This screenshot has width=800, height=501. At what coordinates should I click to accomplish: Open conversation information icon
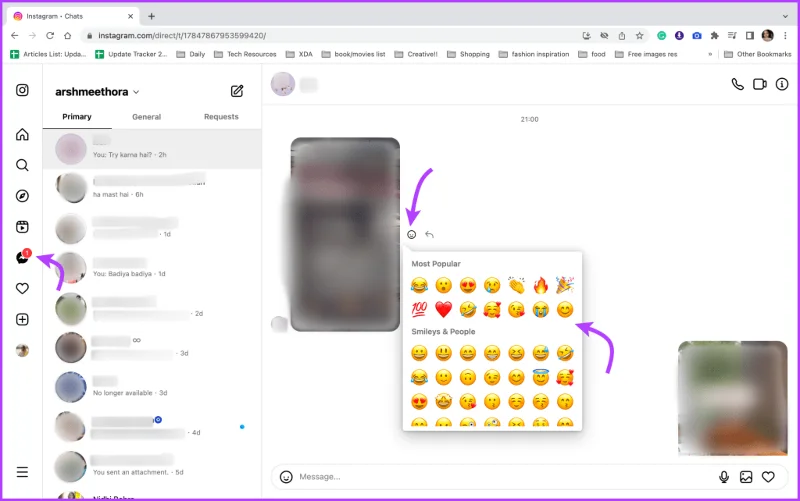[x=782, y=84]
